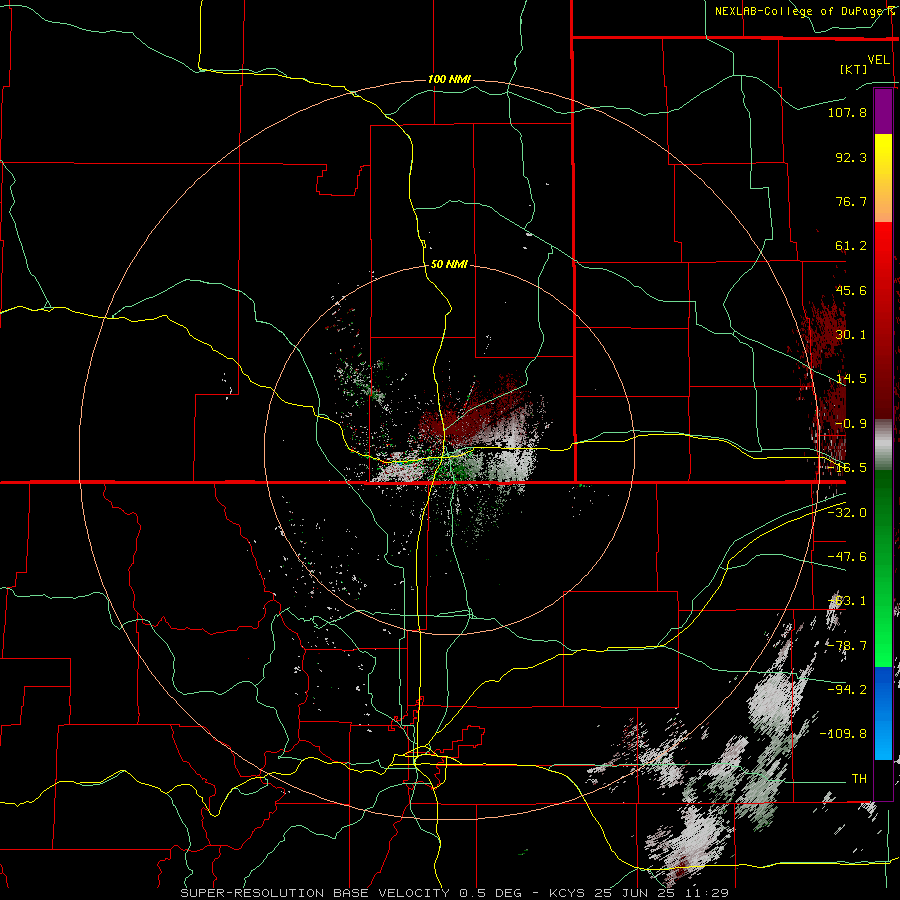The width and height of the screenshot is (900, 900).
Task: Click the TH threshold label
Action: (x=859, y=779)
